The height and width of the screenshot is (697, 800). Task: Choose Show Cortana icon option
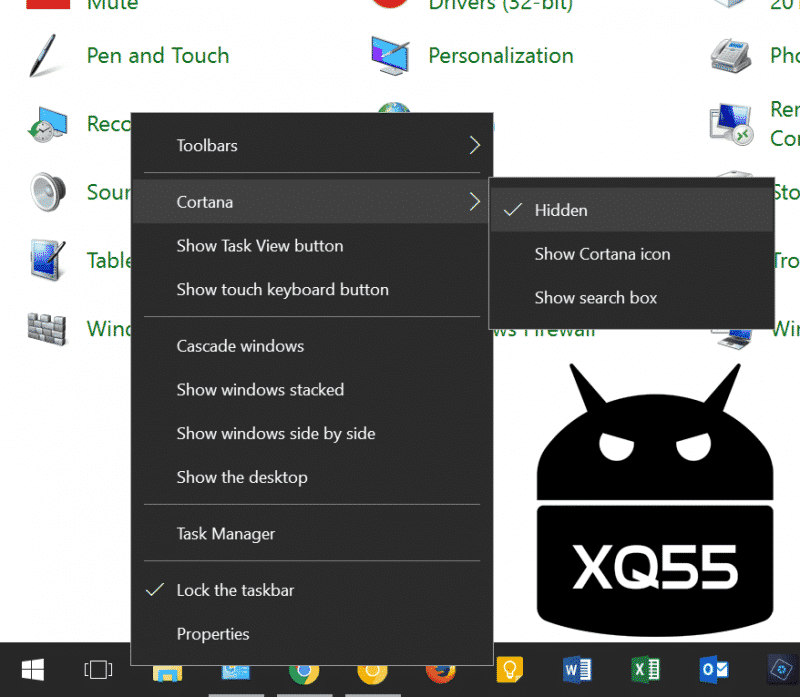(602, 254)
